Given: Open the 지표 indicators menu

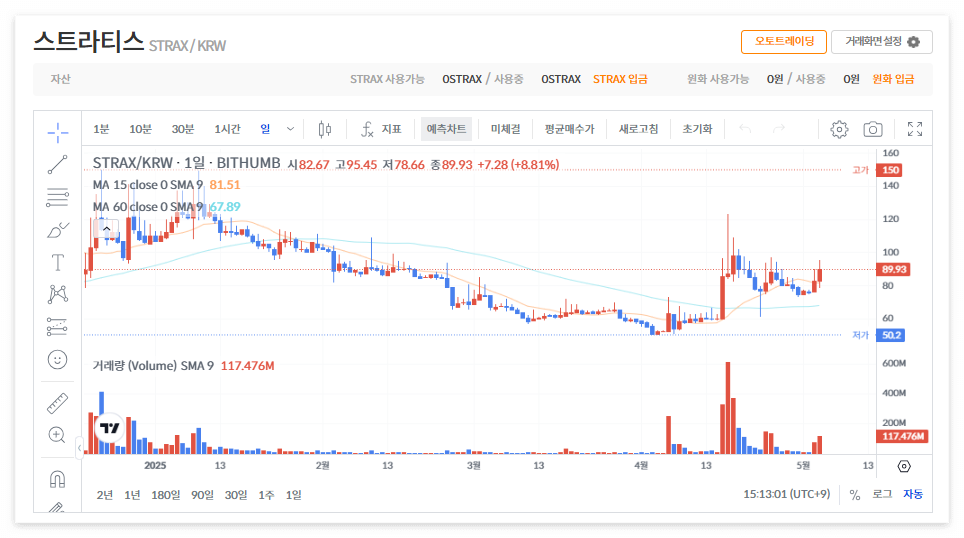Looking at the screenshot, I should [381, 129].
